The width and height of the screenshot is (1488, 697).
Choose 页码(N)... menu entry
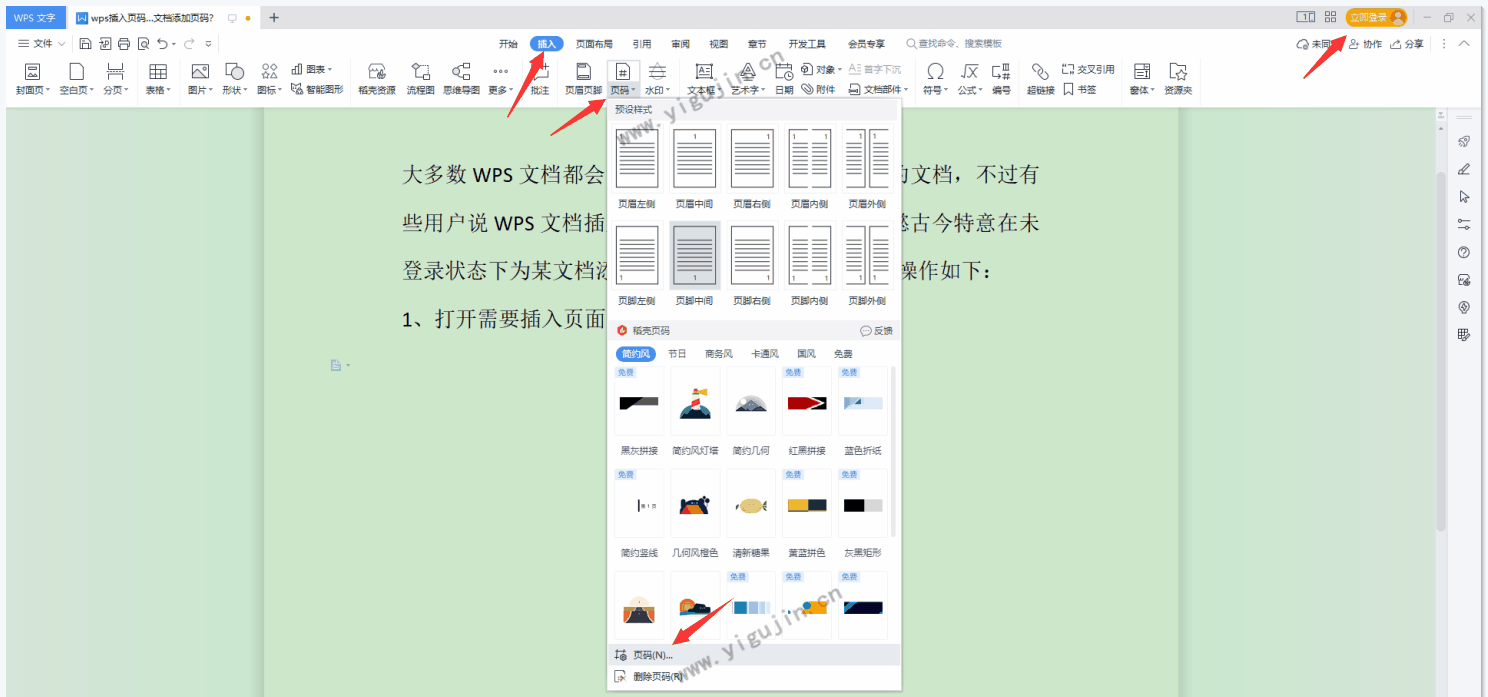(754, 655)
